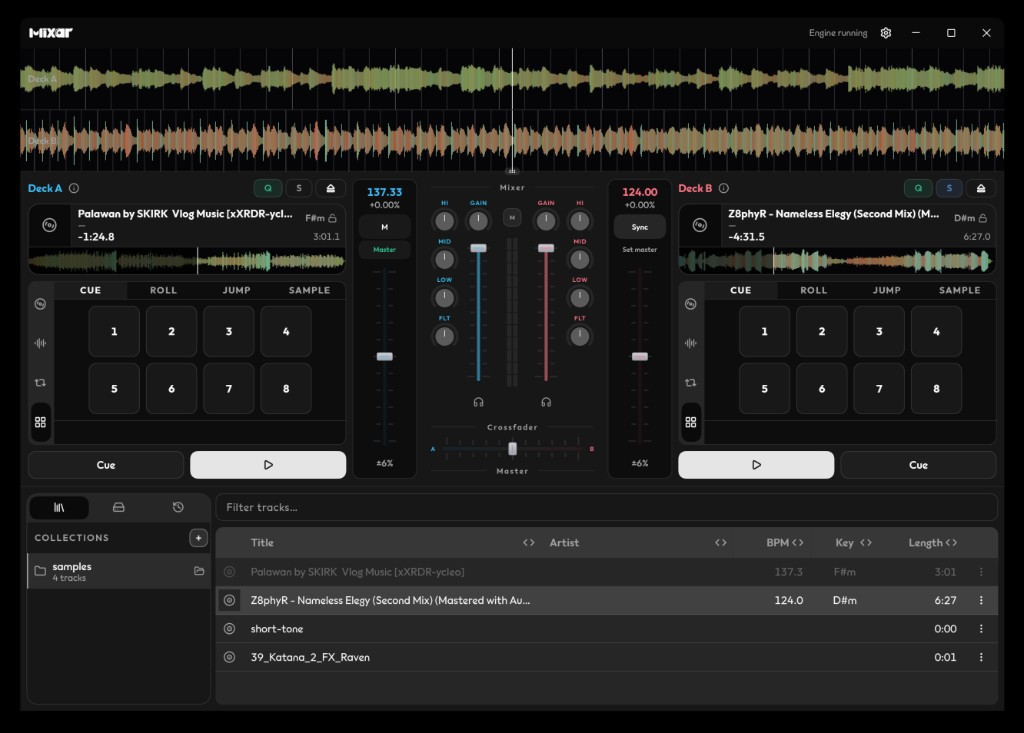This screenshot has height=733, width=1024.
Task: Click Deck A eject icon
Action: 330,188
